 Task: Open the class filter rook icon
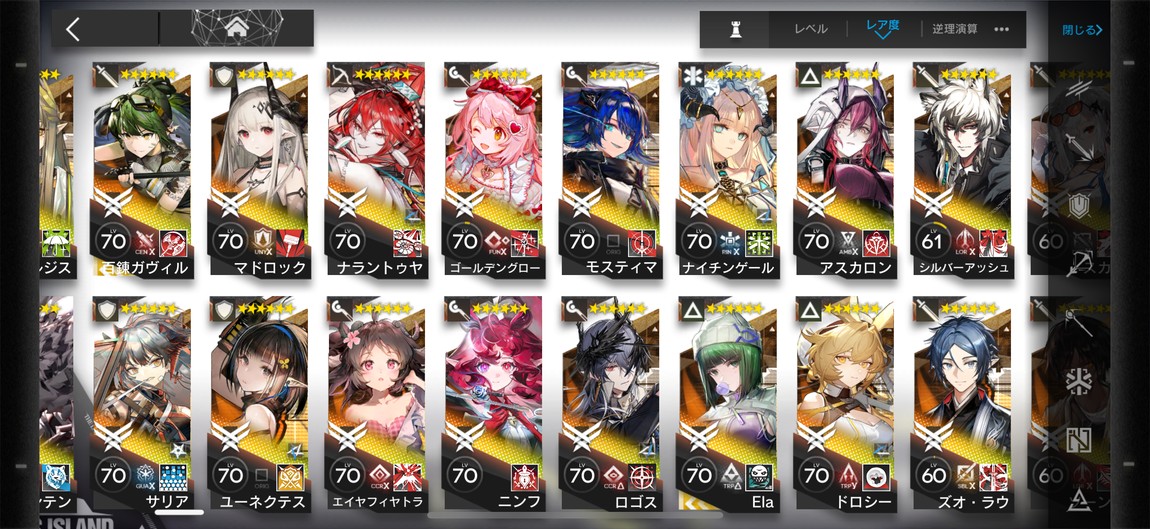pos(734,29)
